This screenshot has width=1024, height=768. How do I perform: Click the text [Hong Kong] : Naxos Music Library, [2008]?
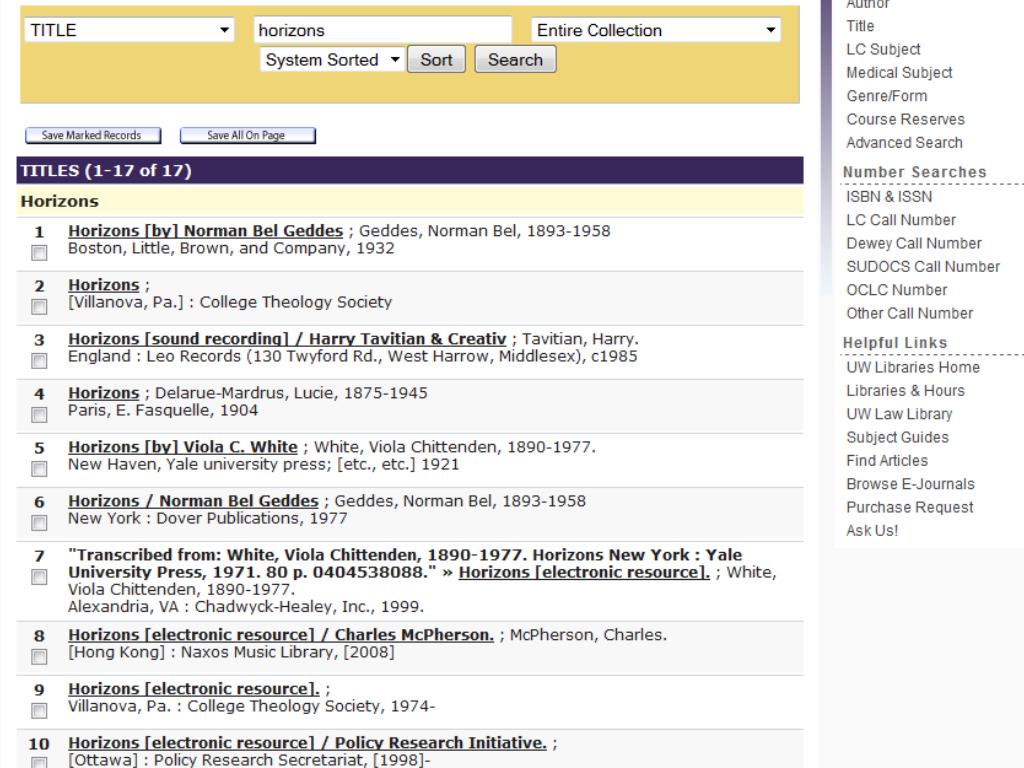click(x=231, y=652)
